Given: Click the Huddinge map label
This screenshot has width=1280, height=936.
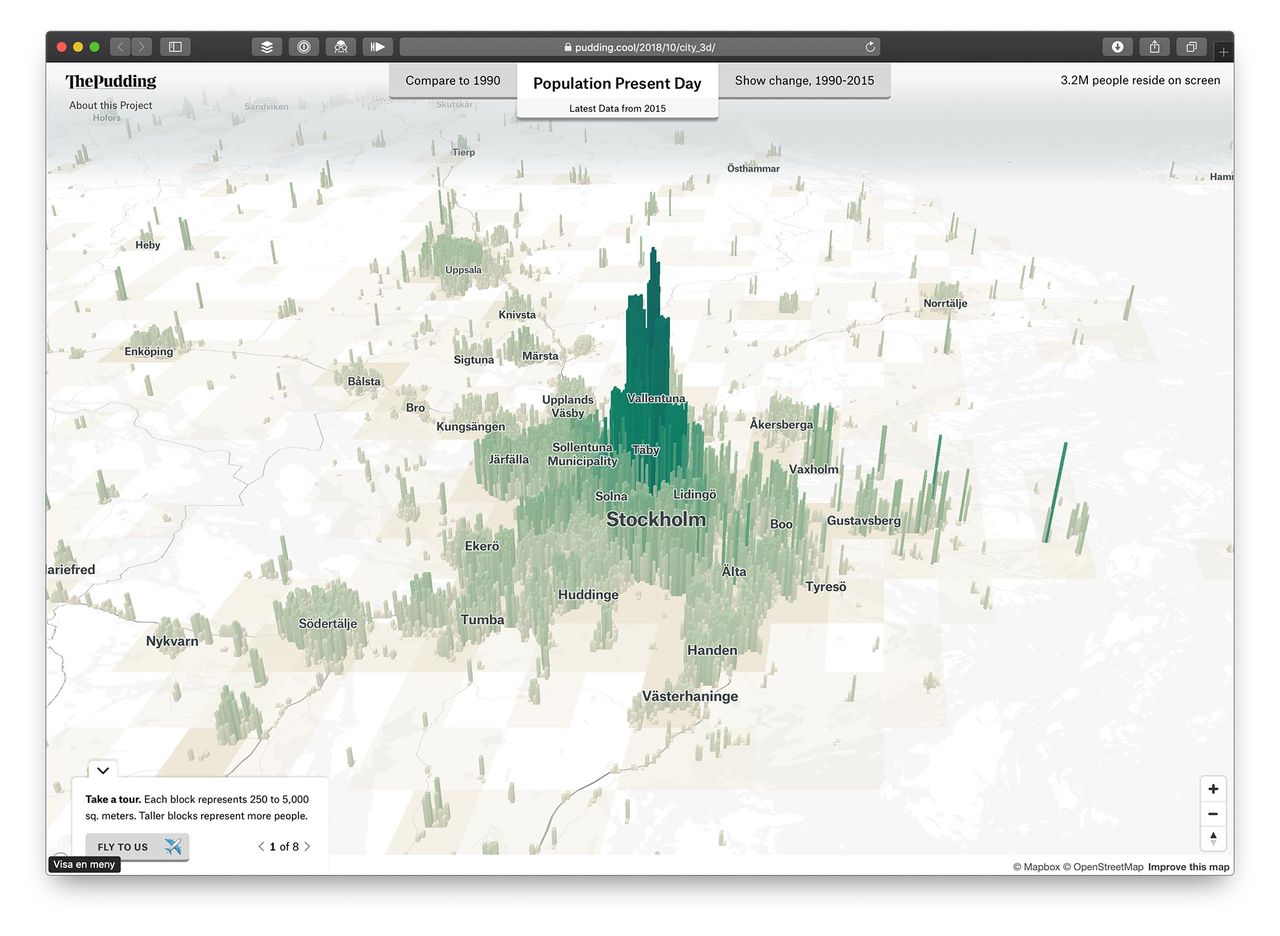Looking at the screenshot, I should pyautogui.click(x=588, y=595).
